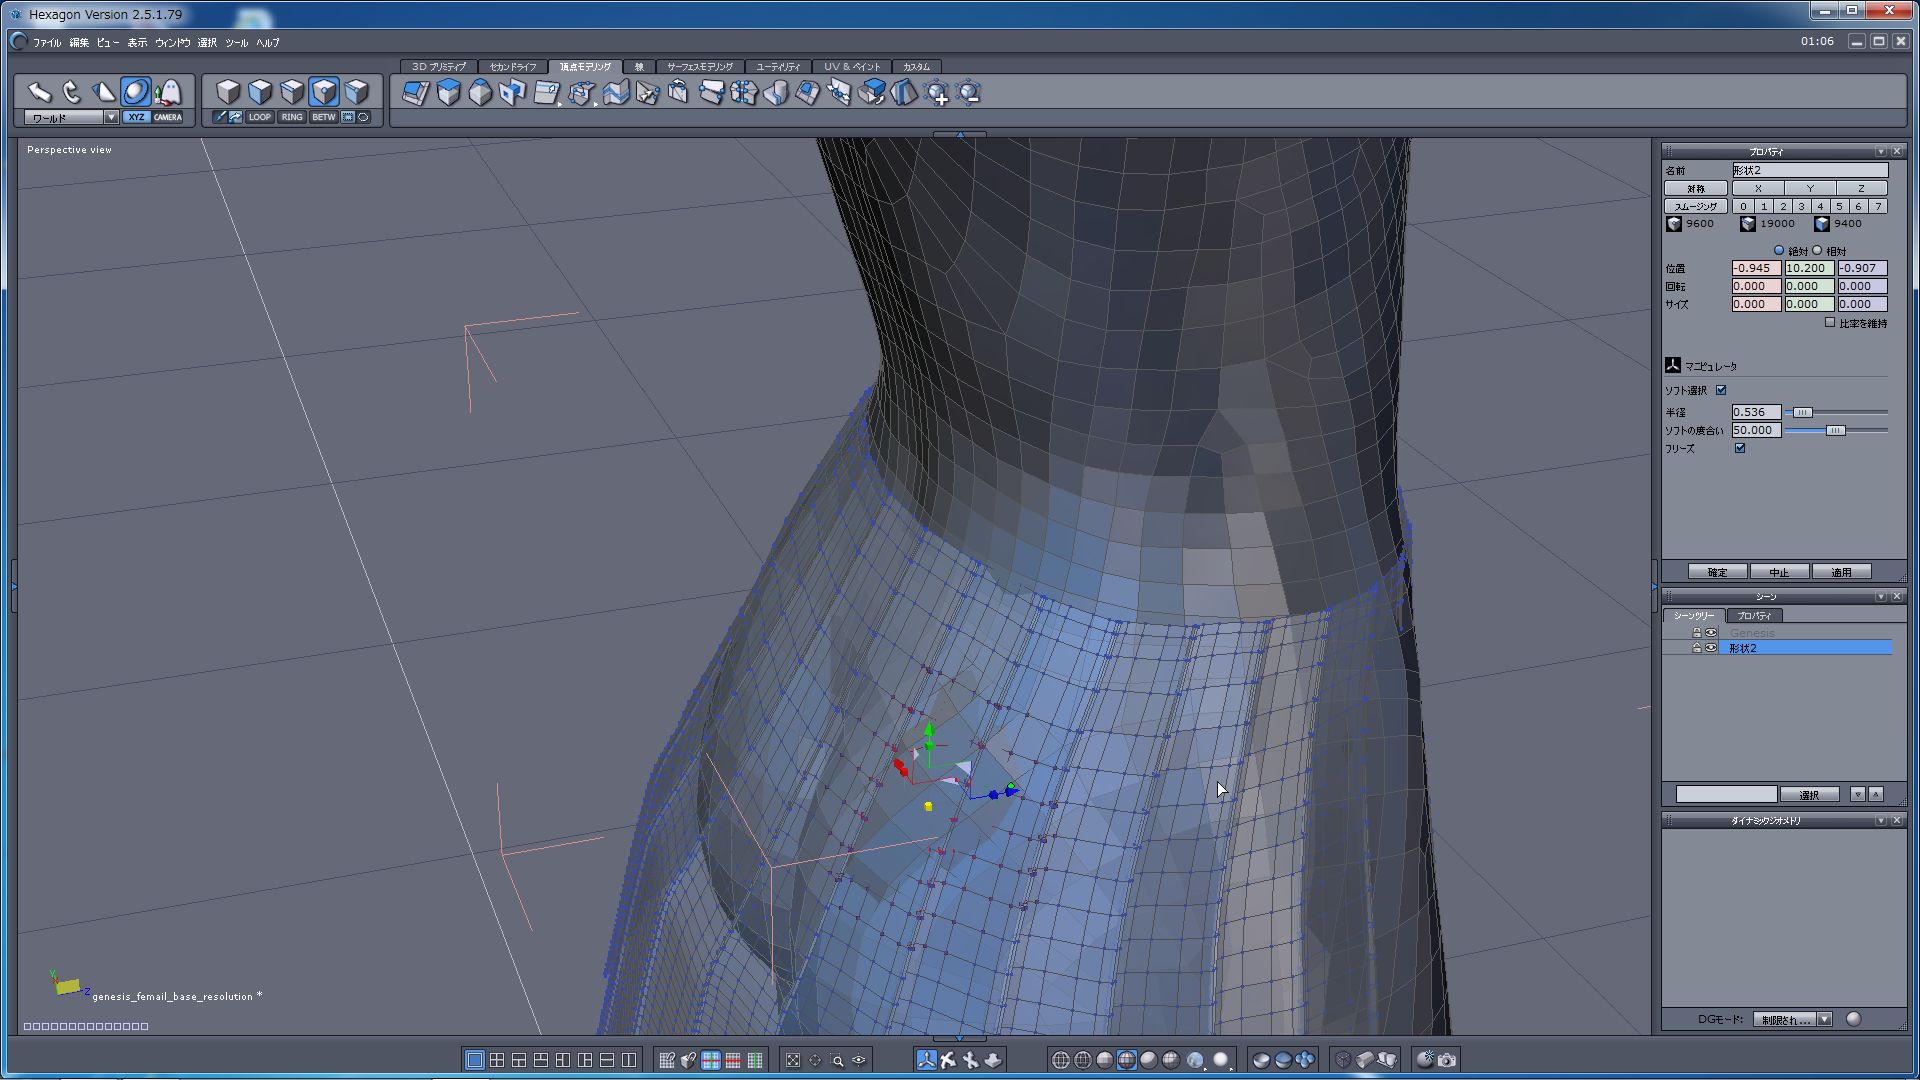This screenshot has width=1920, height=1080.
Task: Click the rotate manipulator icon
Action: pyautogui.click(x=72, y=92)
